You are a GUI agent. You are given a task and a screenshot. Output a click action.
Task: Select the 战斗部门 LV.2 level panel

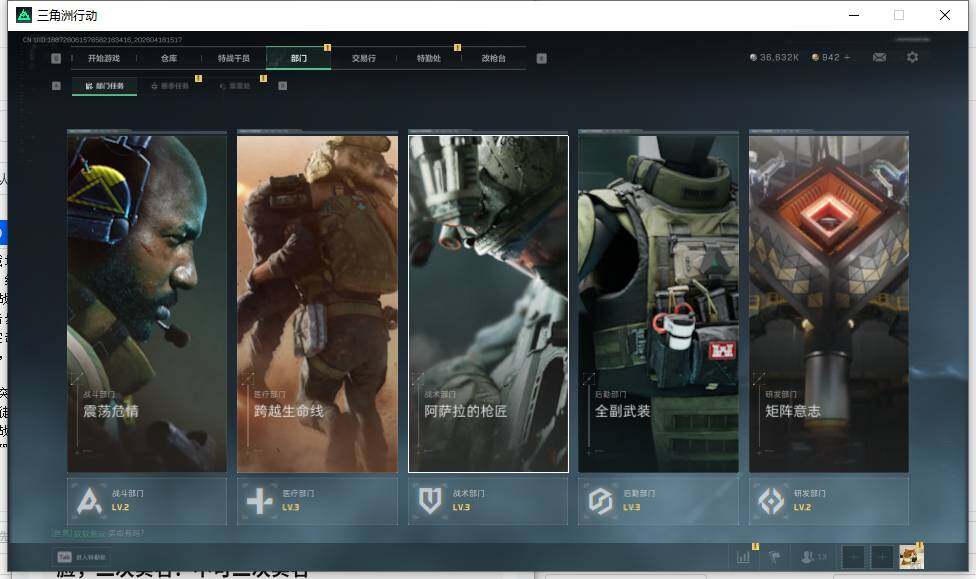(x=147, y=501)
